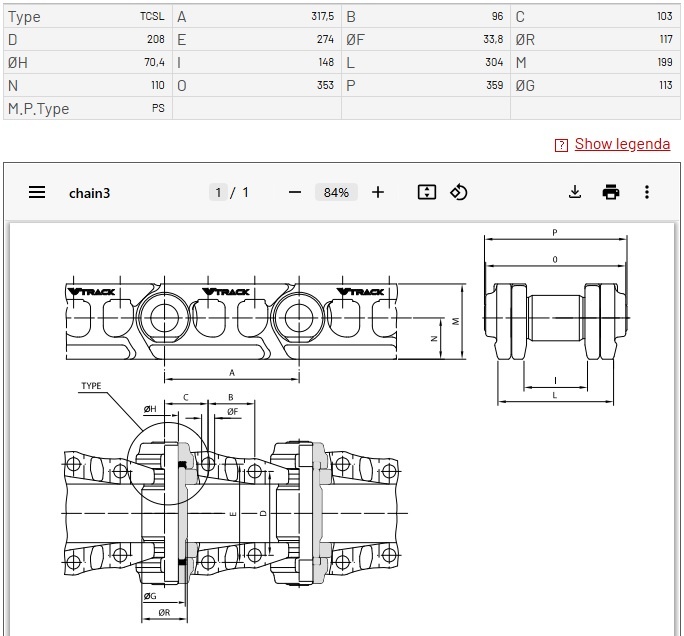Select the M.P.Type PS table cell
Viewport: 684px width, 636px height.
87,108
